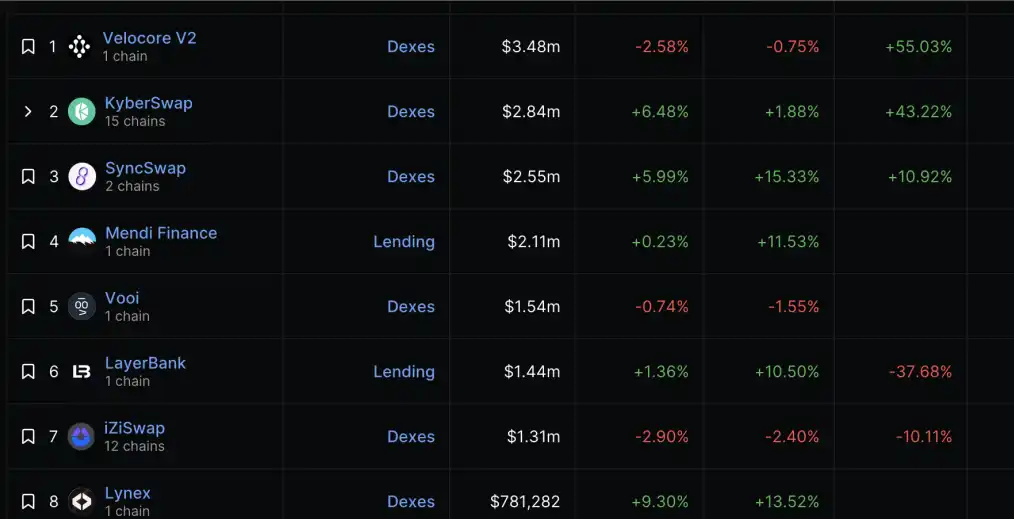1014x519 pixels.
Task: Toggle bookmark for Vooi row
Action: 28,306
